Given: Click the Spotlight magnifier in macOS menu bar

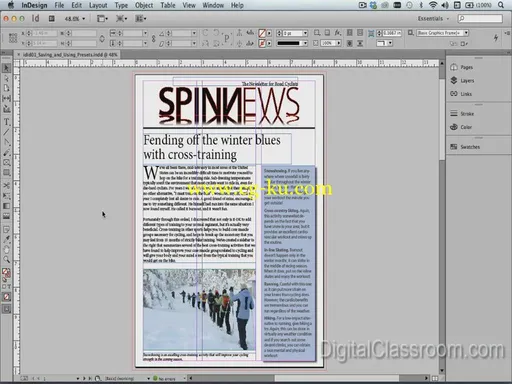Looking at the screenshot, I should (x=501, y=5).
